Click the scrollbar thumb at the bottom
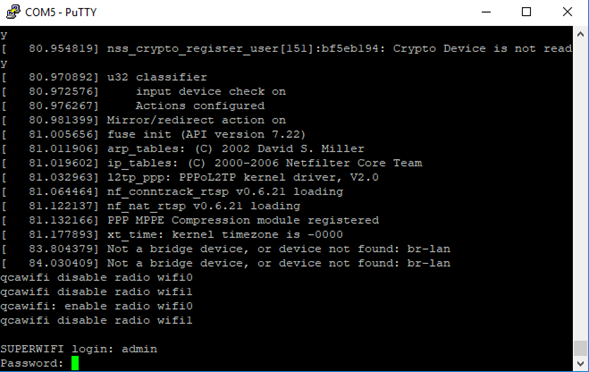Image resolution: width=589 pixels, height=372 pixels. (580, 348)
